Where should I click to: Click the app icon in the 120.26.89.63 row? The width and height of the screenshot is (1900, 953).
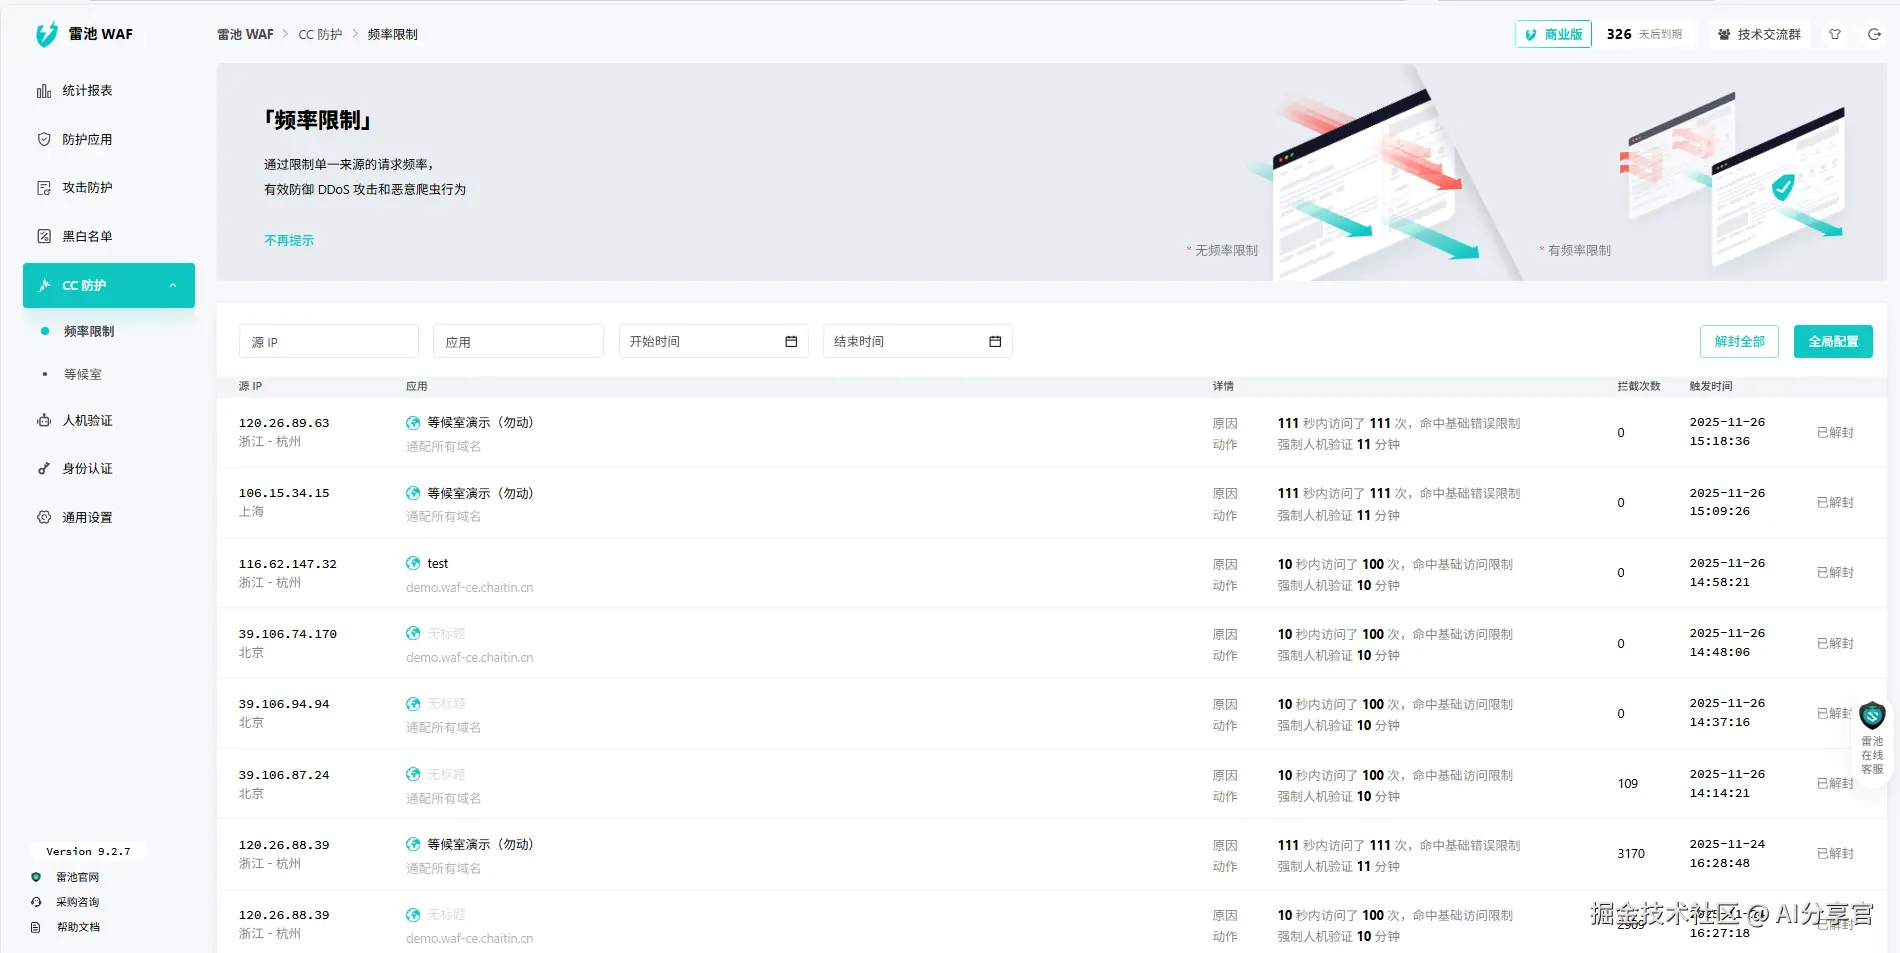(413, 423)
